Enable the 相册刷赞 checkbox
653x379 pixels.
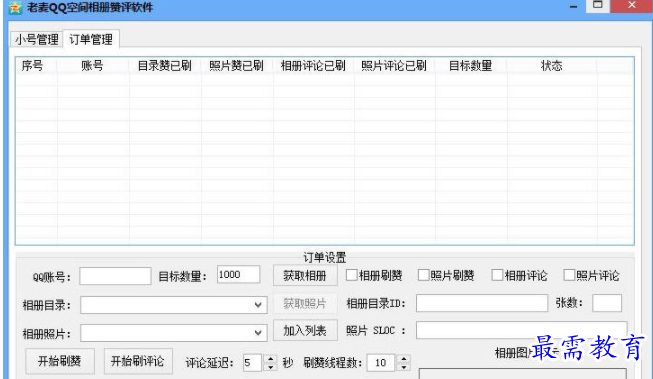351,275
